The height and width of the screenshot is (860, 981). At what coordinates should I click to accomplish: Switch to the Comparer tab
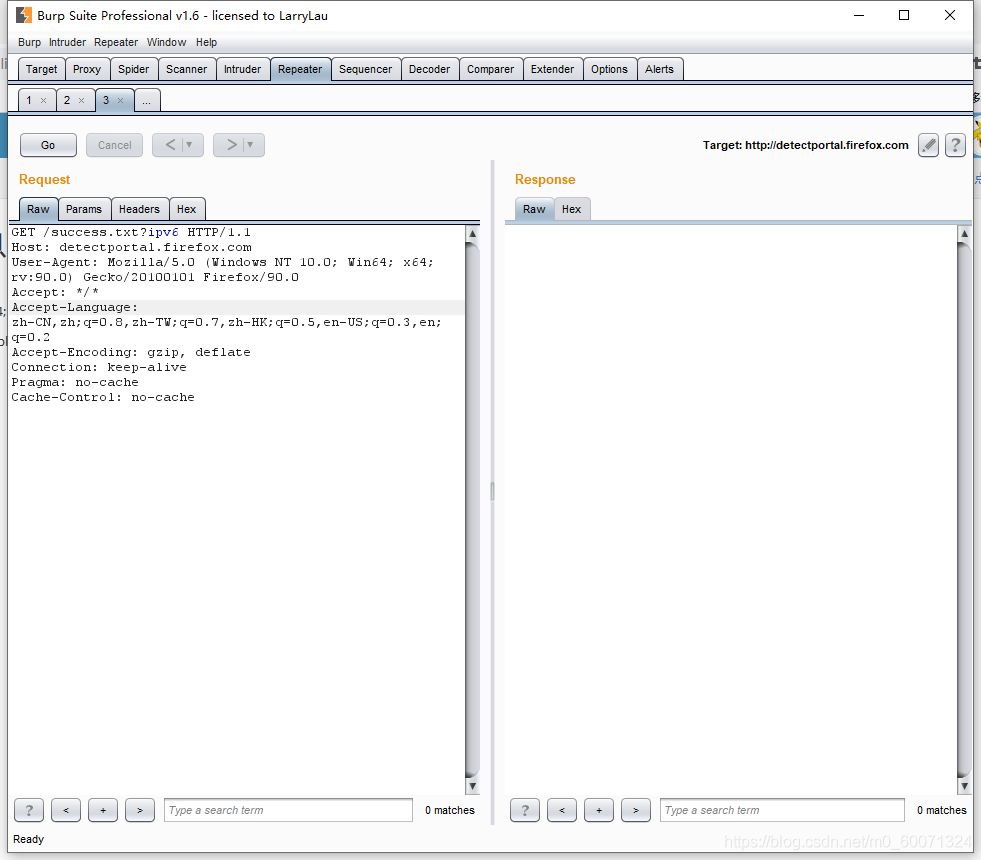(x=490, y=69)
